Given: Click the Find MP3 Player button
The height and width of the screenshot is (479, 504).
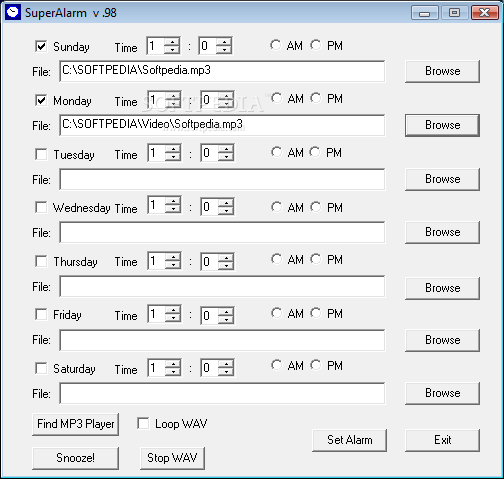Looking at the screenshot, I should click(75, 424).
